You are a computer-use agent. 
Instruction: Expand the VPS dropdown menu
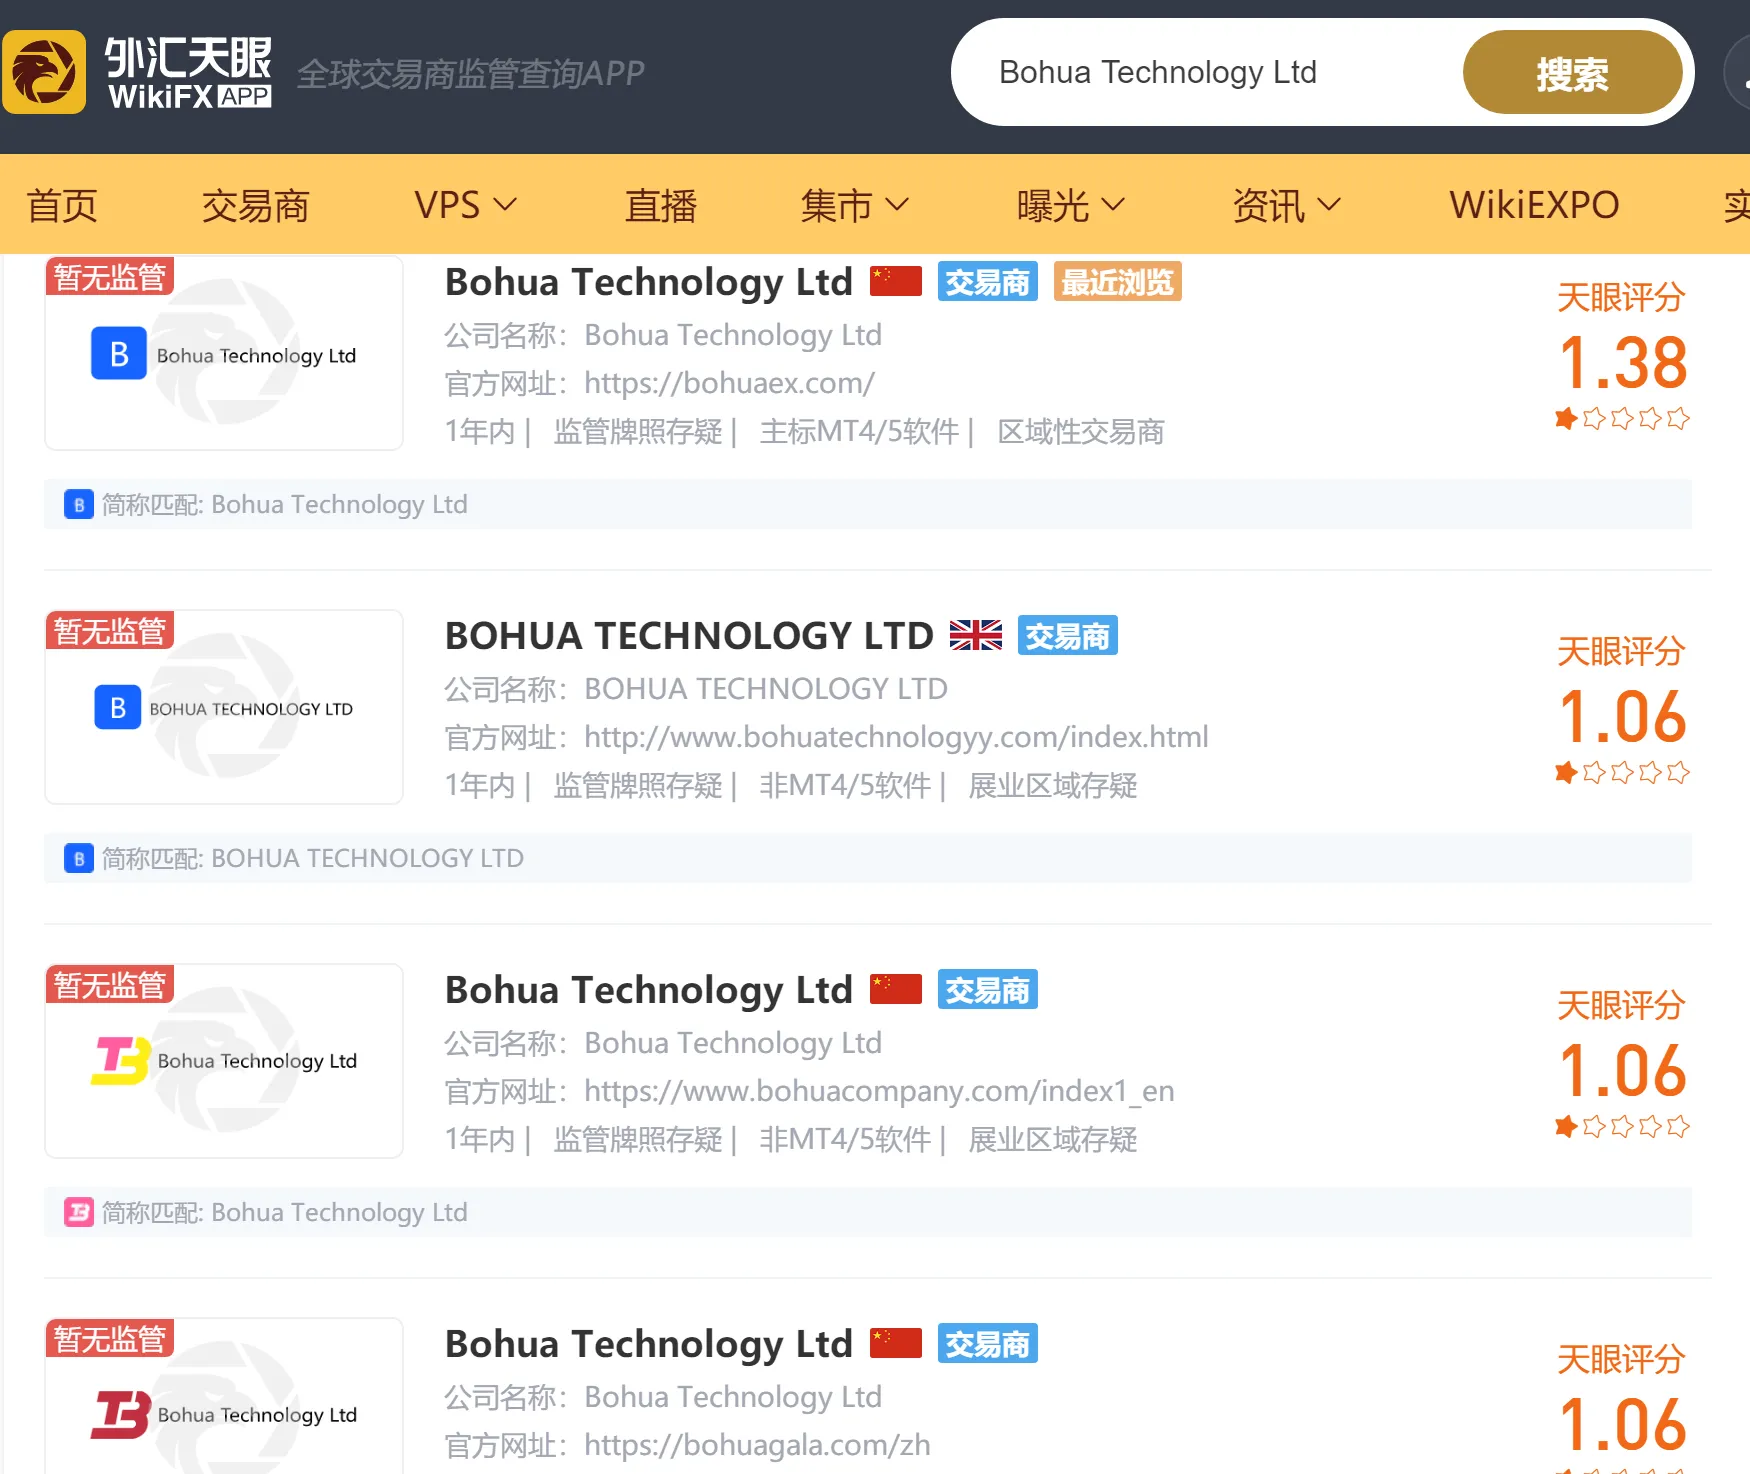click(x=465, y=205)
